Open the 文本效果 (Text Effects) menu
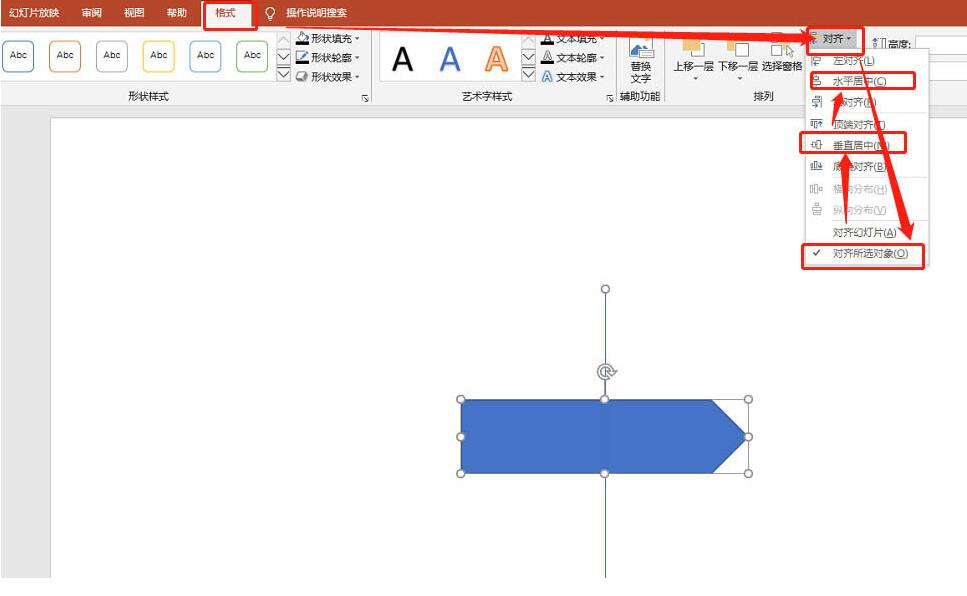This screenshot has width=967, height=596. tap(572, 74)
